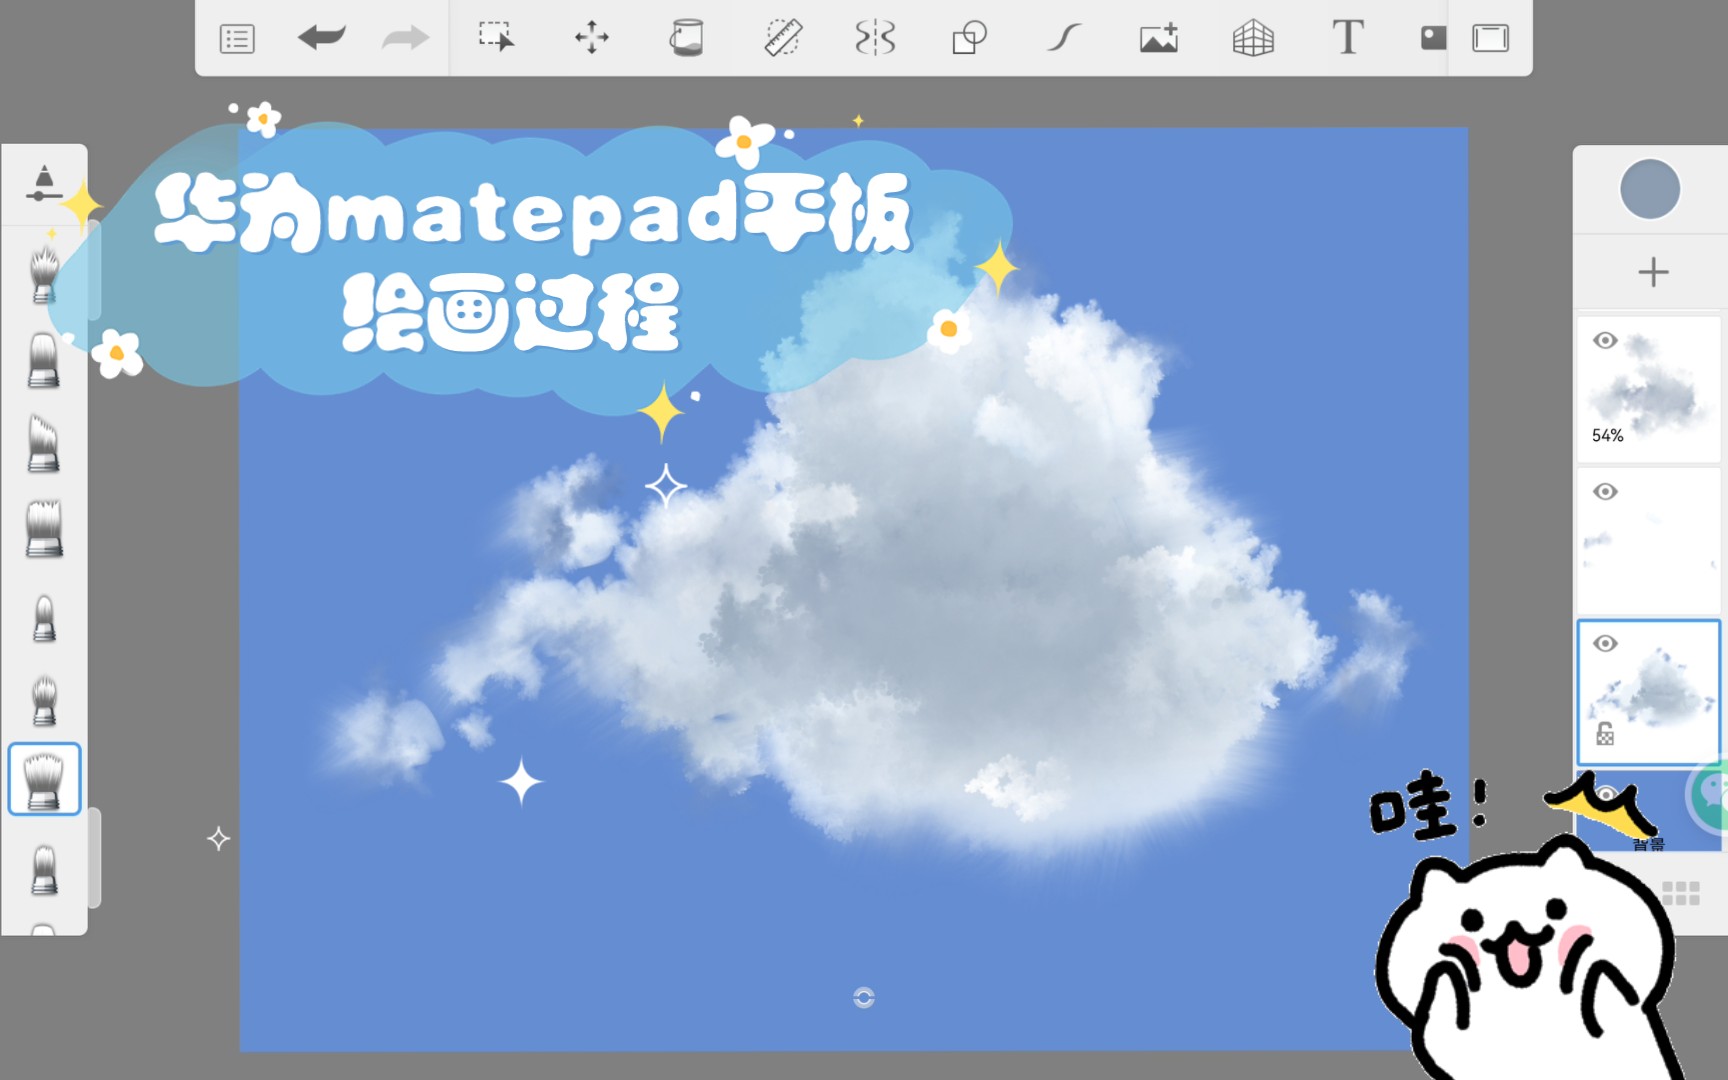Tap the canvas rotation reset icon
1728x1080 pixels.
(x=864, y=997)
